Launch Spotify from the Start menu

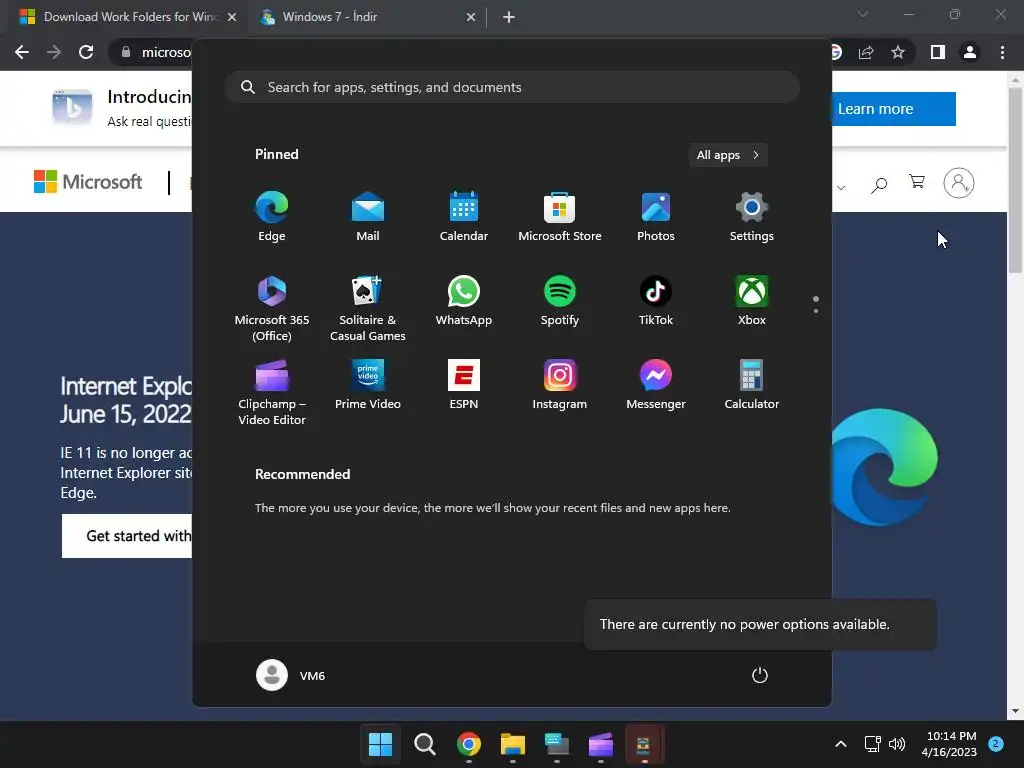point(560,301)
